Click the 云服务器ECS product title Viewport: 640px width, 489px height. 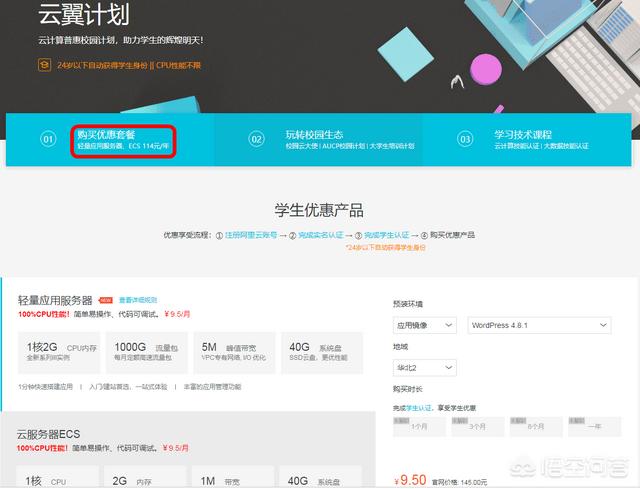49,434
